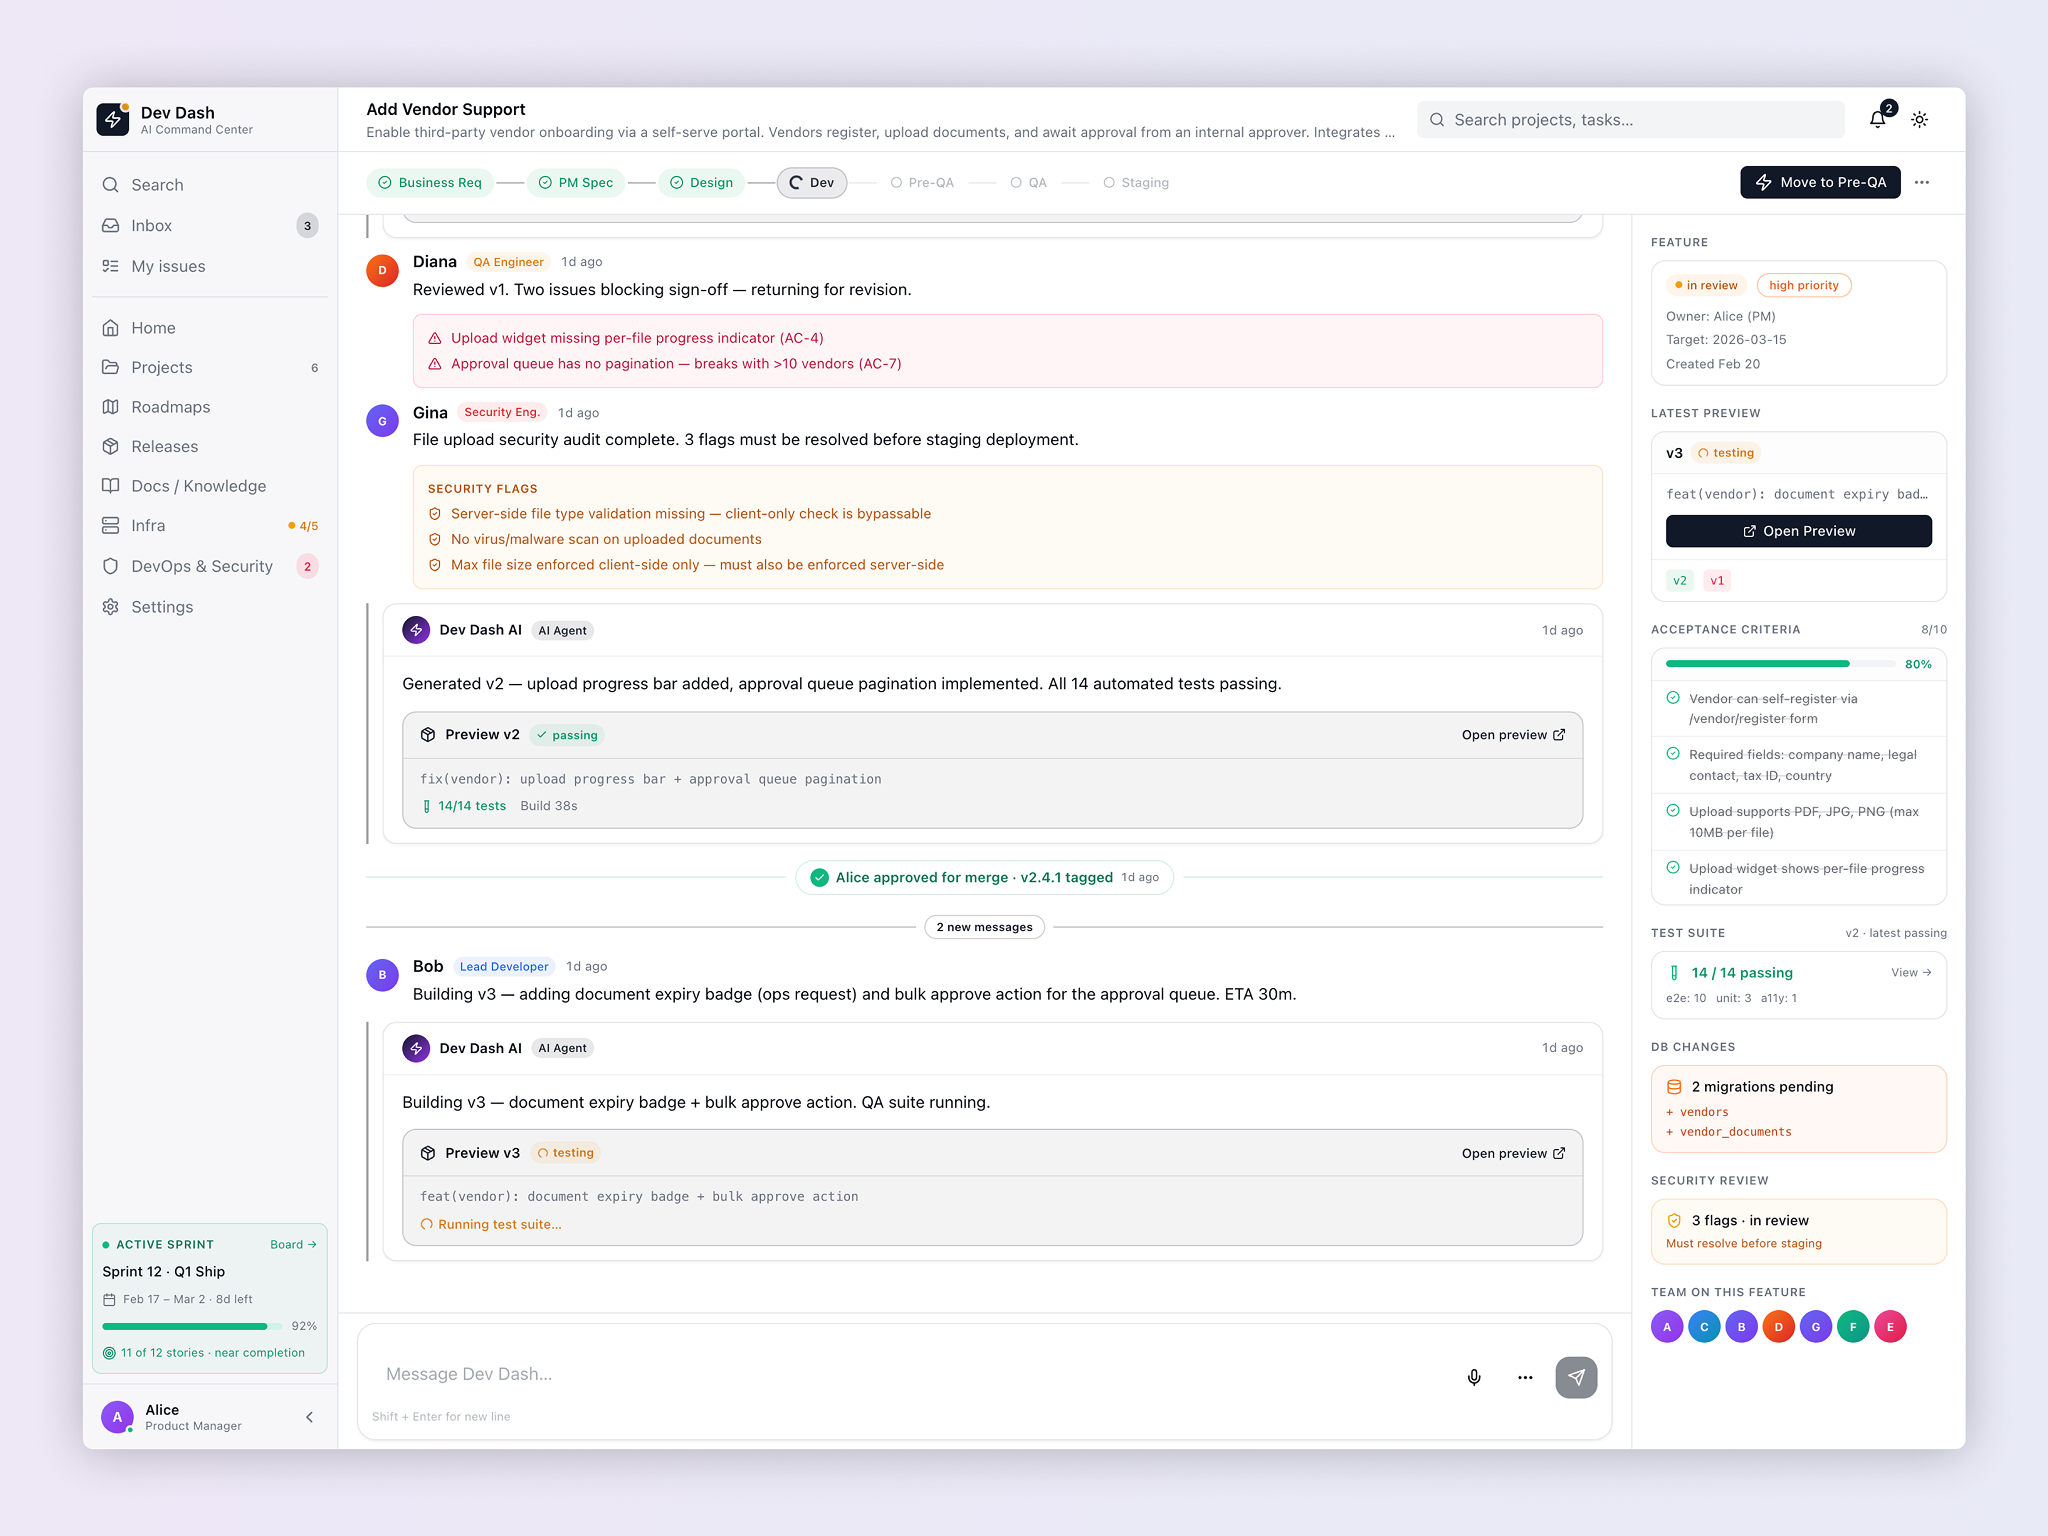Screen dimensions: 2048x1536
Task: Collapse the sidebar with Alice's chevron
Action: coord(309,1417)
